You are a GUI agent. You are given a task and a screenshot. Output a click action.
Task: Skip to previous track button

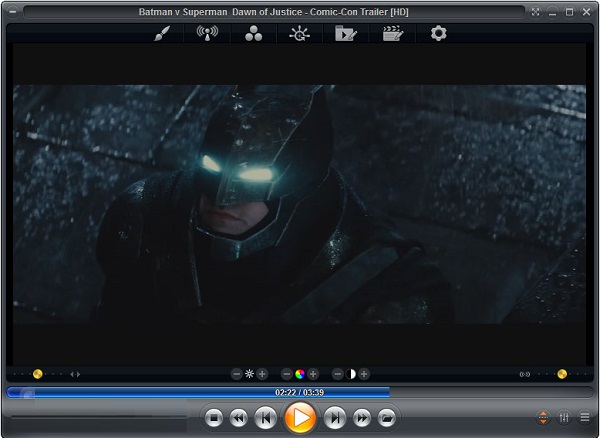pyautogui.click(x=265, y=417)
